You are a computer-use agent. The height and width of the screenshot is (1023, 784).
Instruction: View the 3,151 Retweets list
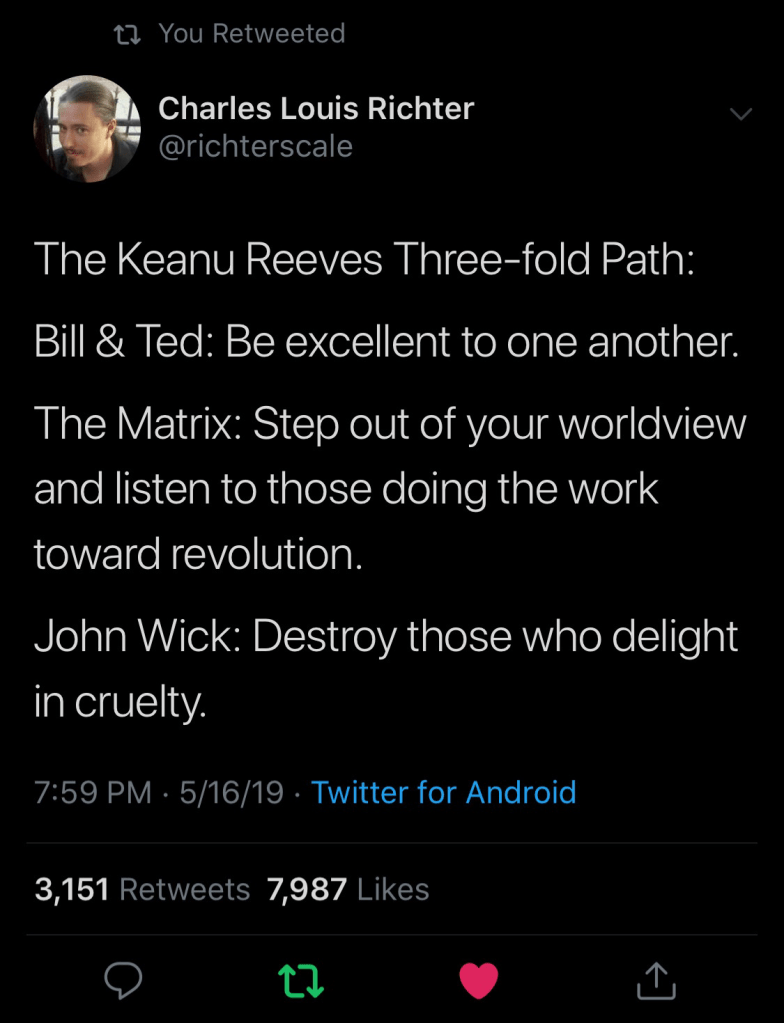tap(142, 889)
